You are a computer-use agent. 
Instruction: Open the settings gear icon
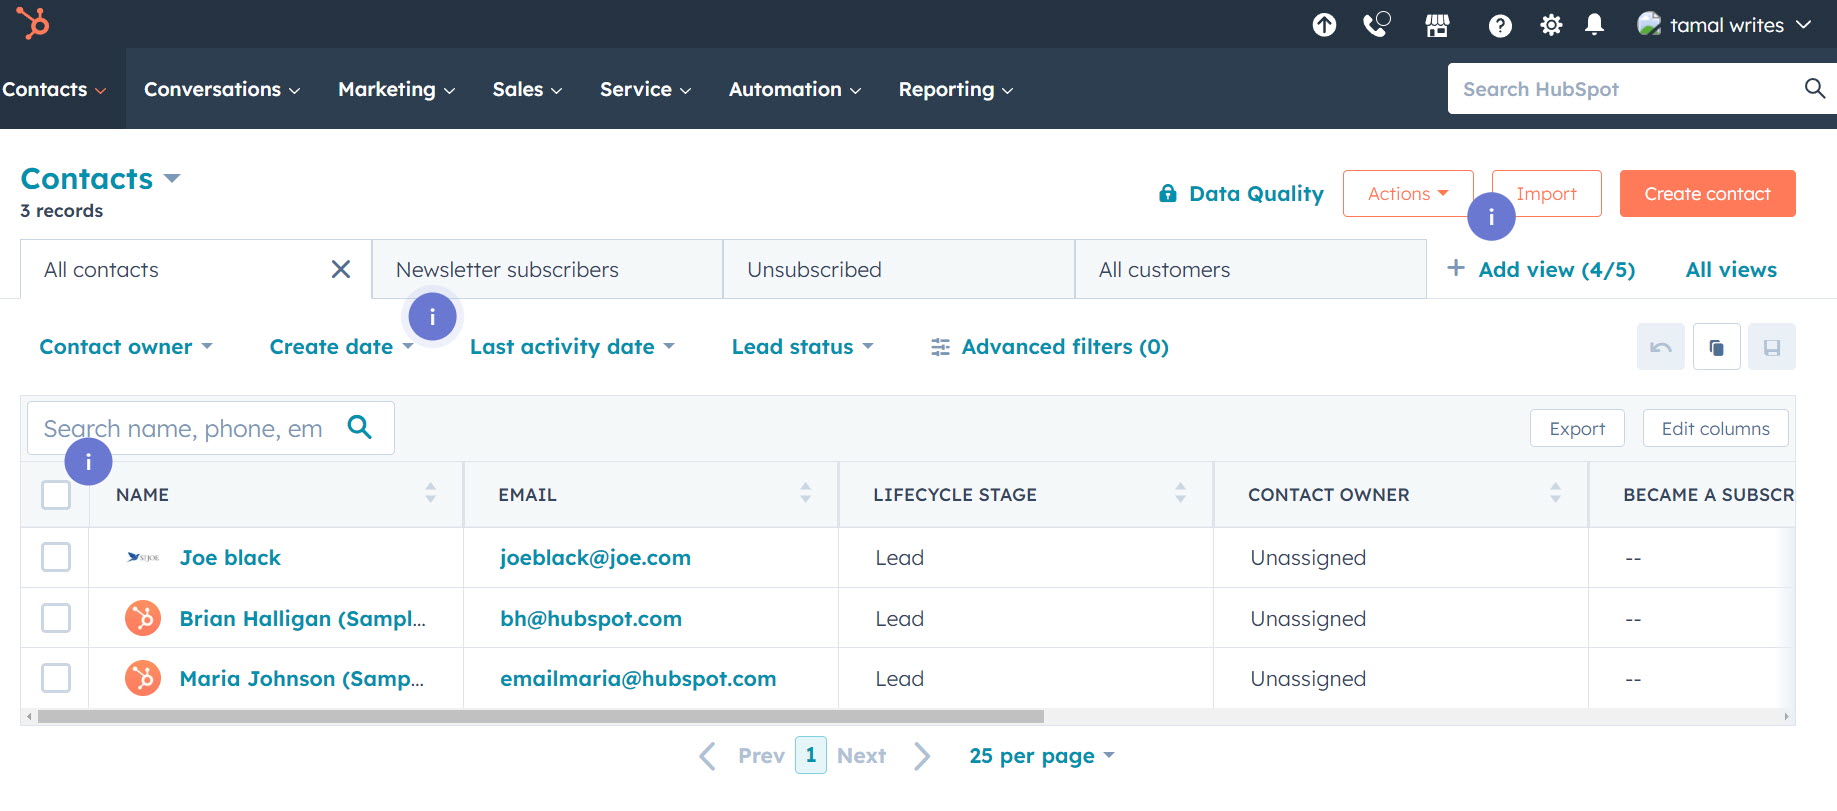[1551, 25]
